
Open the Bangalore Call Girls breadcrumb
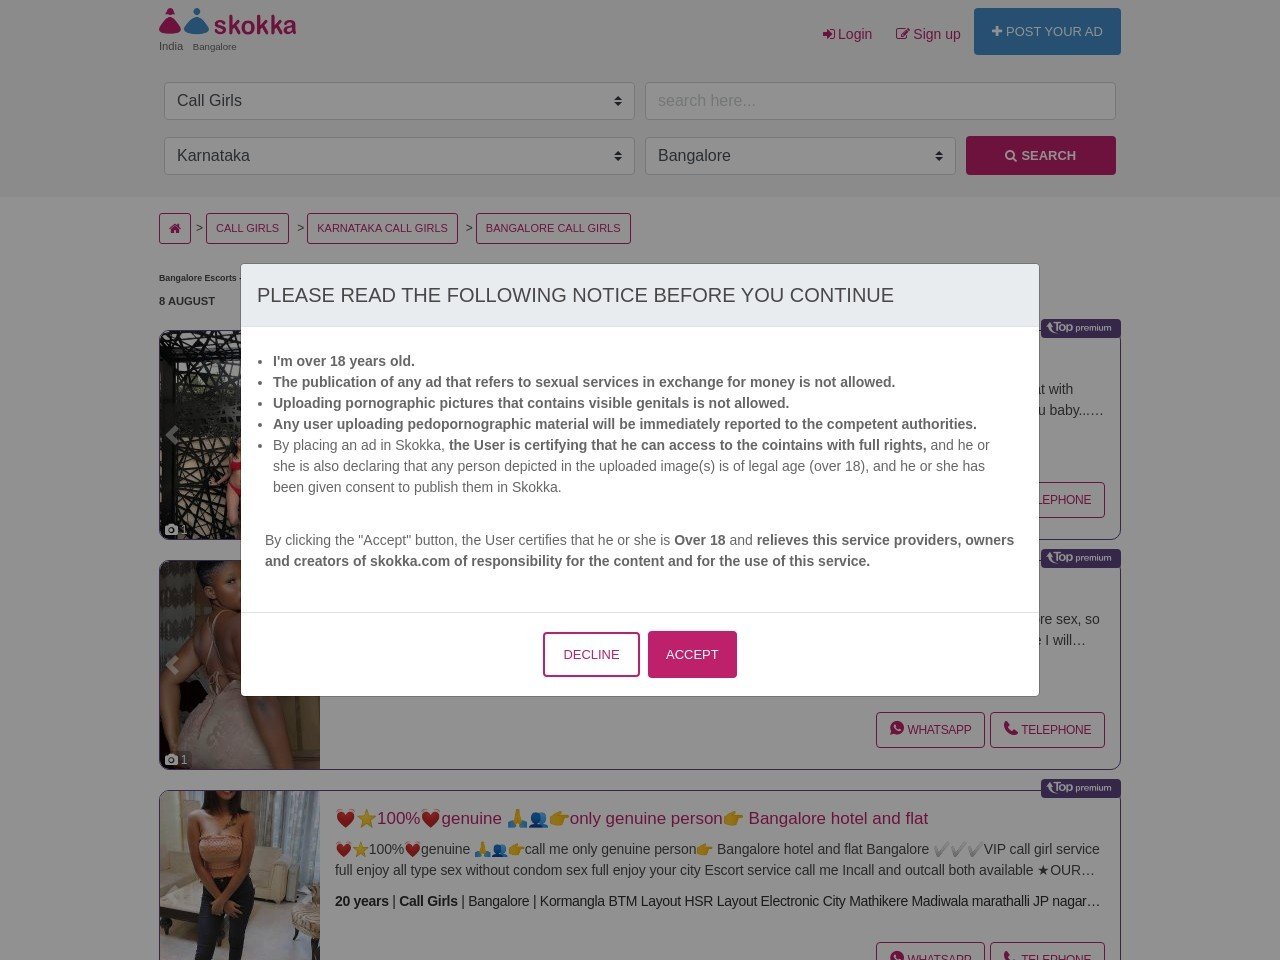pyautogui.click(x=553, y=228)
